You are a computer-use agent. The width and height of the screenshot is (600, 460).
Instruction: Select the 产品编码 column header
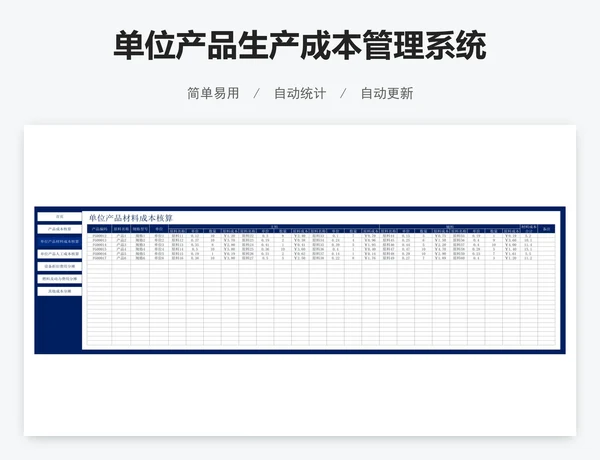pyautogui.click(x=99, y=229)
